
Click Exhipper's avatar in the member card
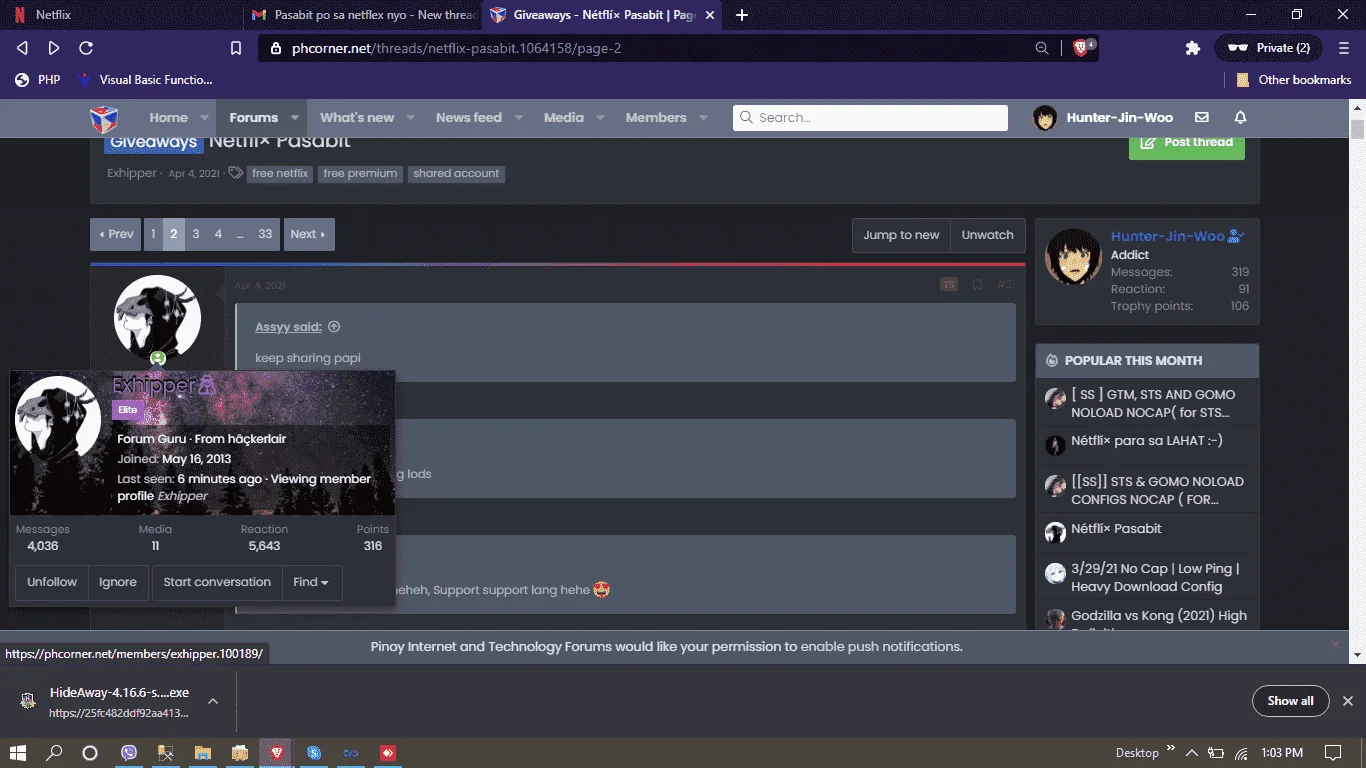tap(58, 419)
